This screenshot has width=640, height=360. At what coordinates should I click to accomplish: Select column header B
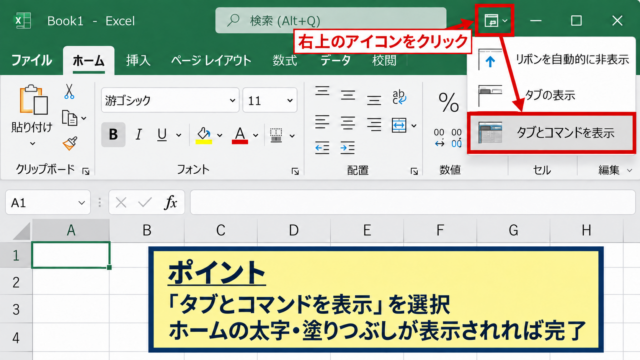[x=147, y=230]
